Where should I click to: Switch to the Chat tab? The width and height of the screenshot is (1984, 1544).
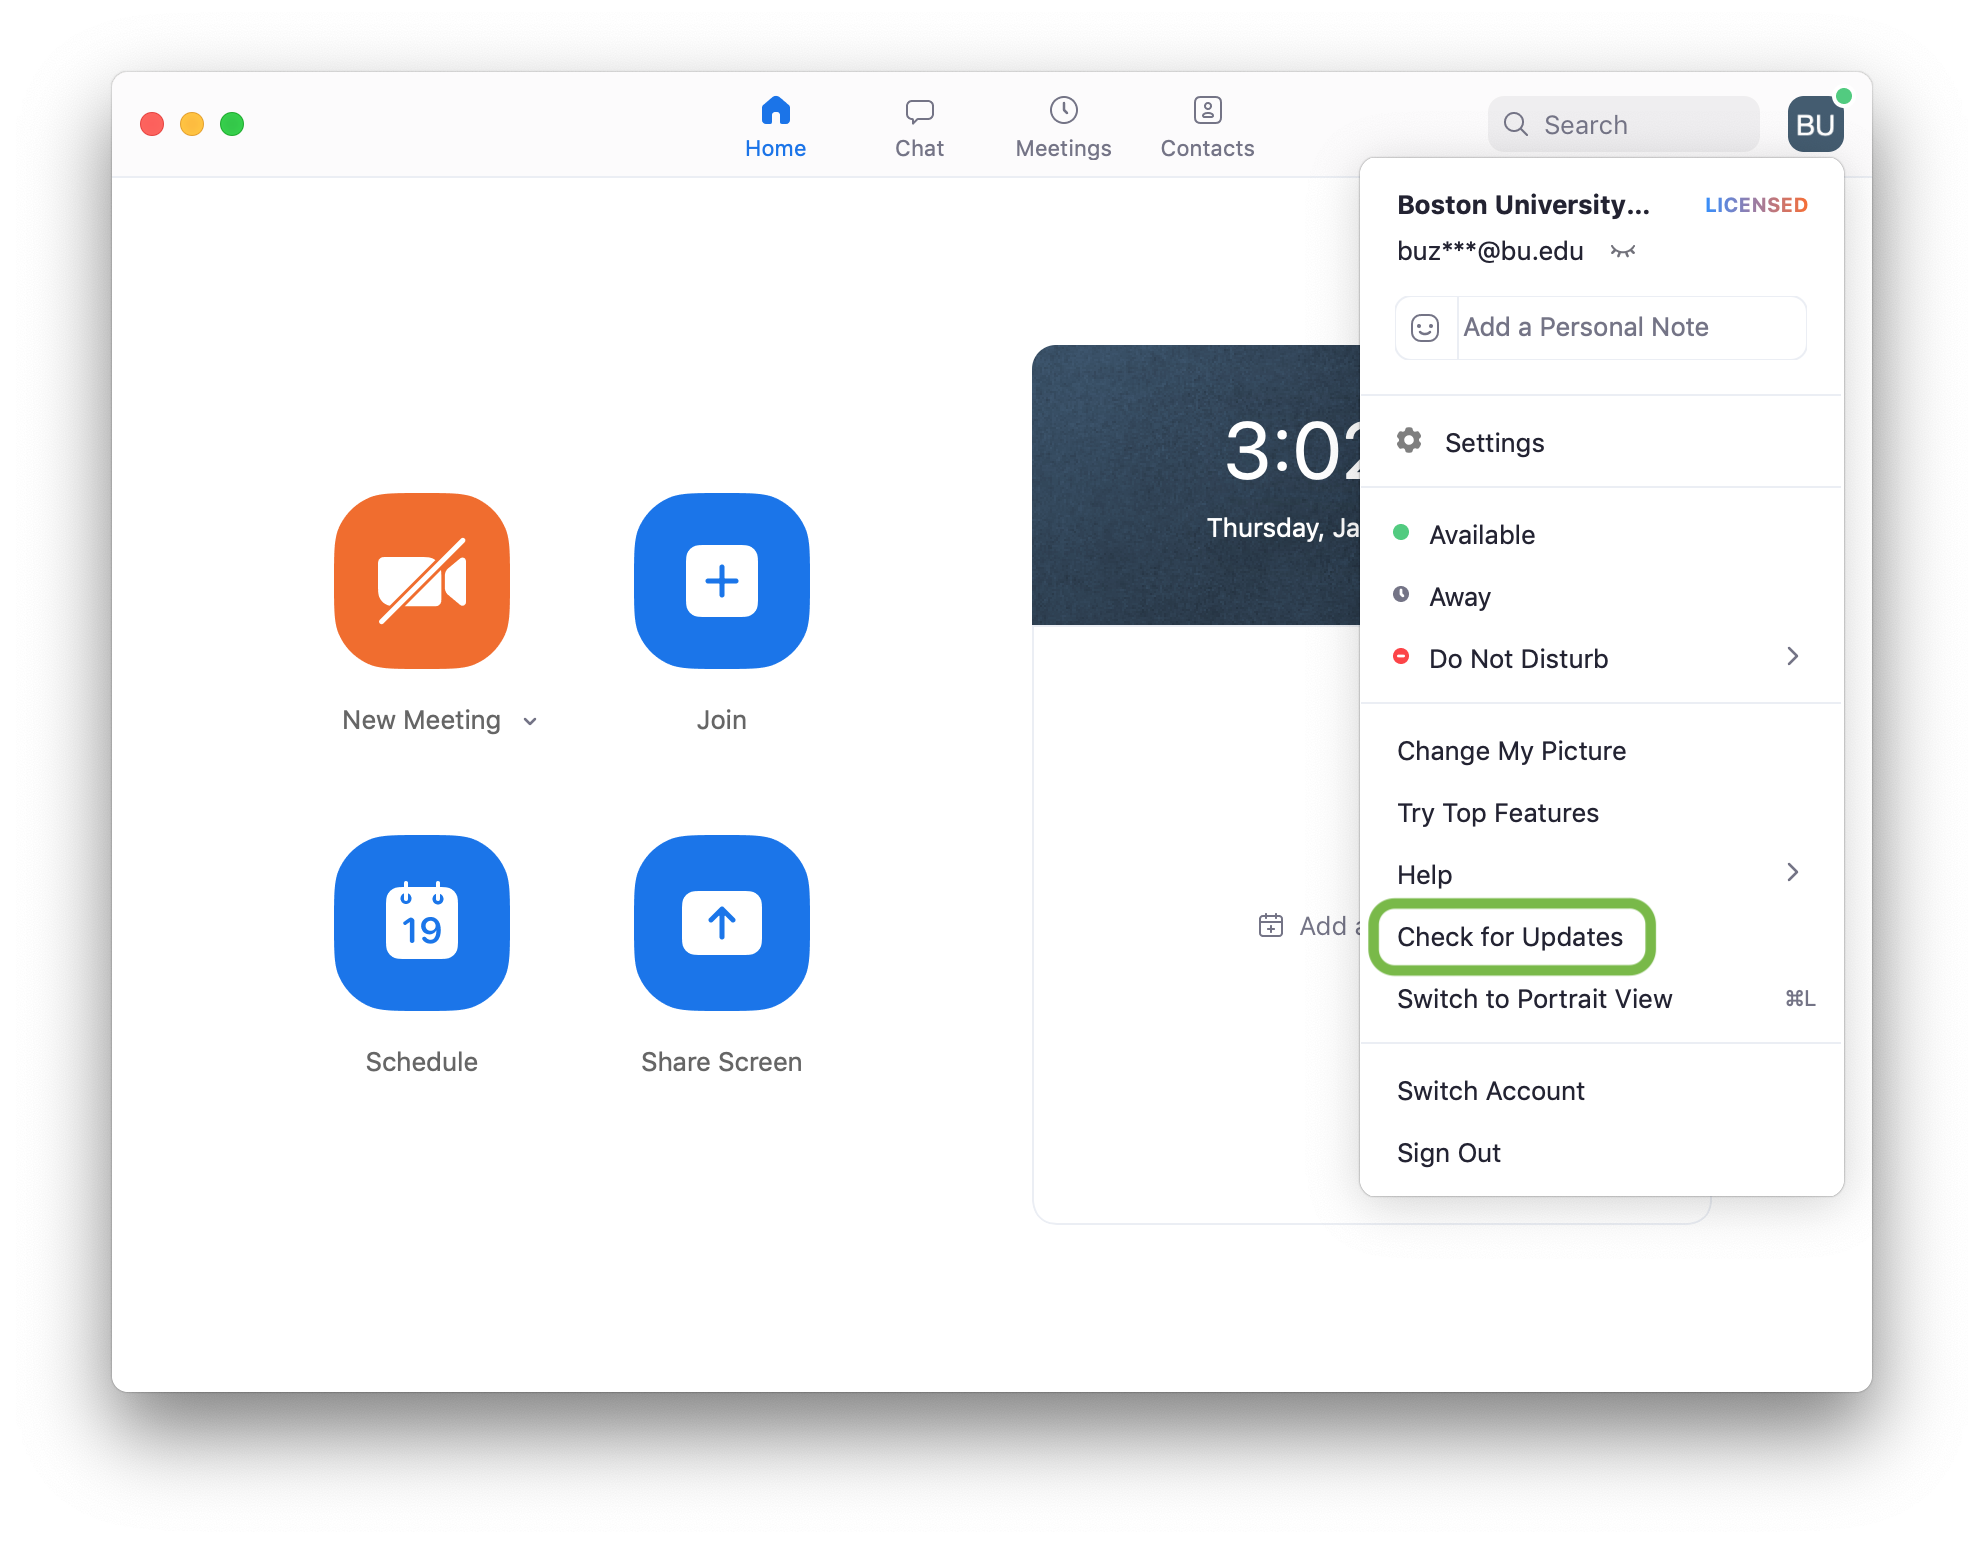point(919,128)
